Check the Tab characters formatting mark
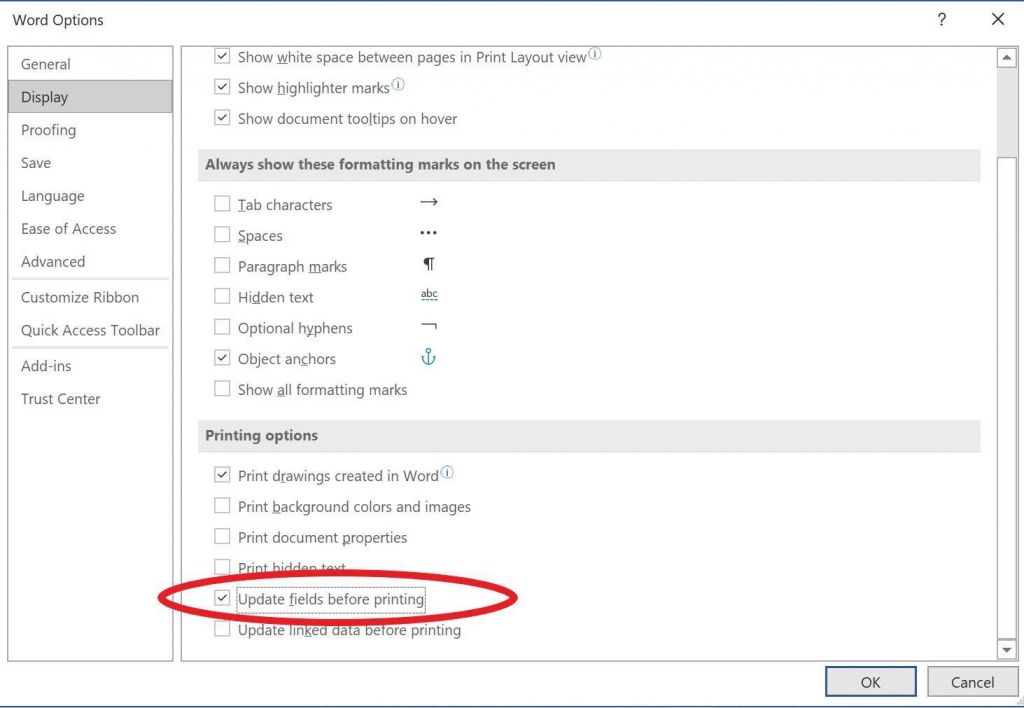Screen dimensions: 1024x708 [222, 202]
